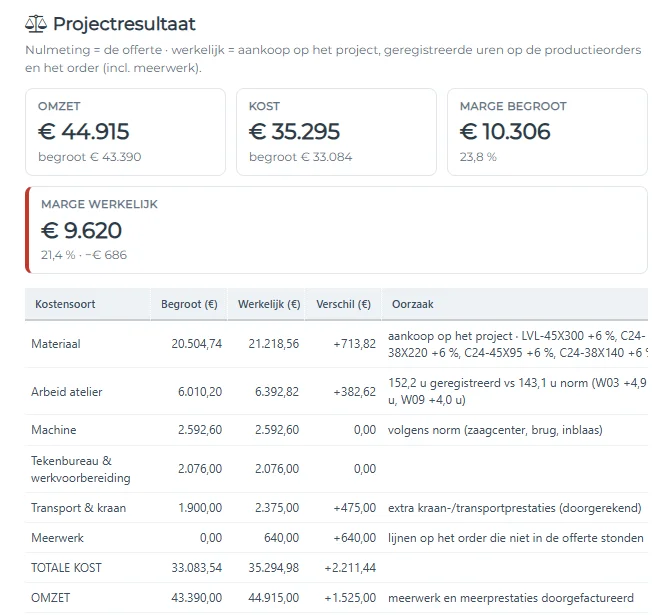
Task: Click OMZET budget value 43.390,00
Action: tap(197, 598)
